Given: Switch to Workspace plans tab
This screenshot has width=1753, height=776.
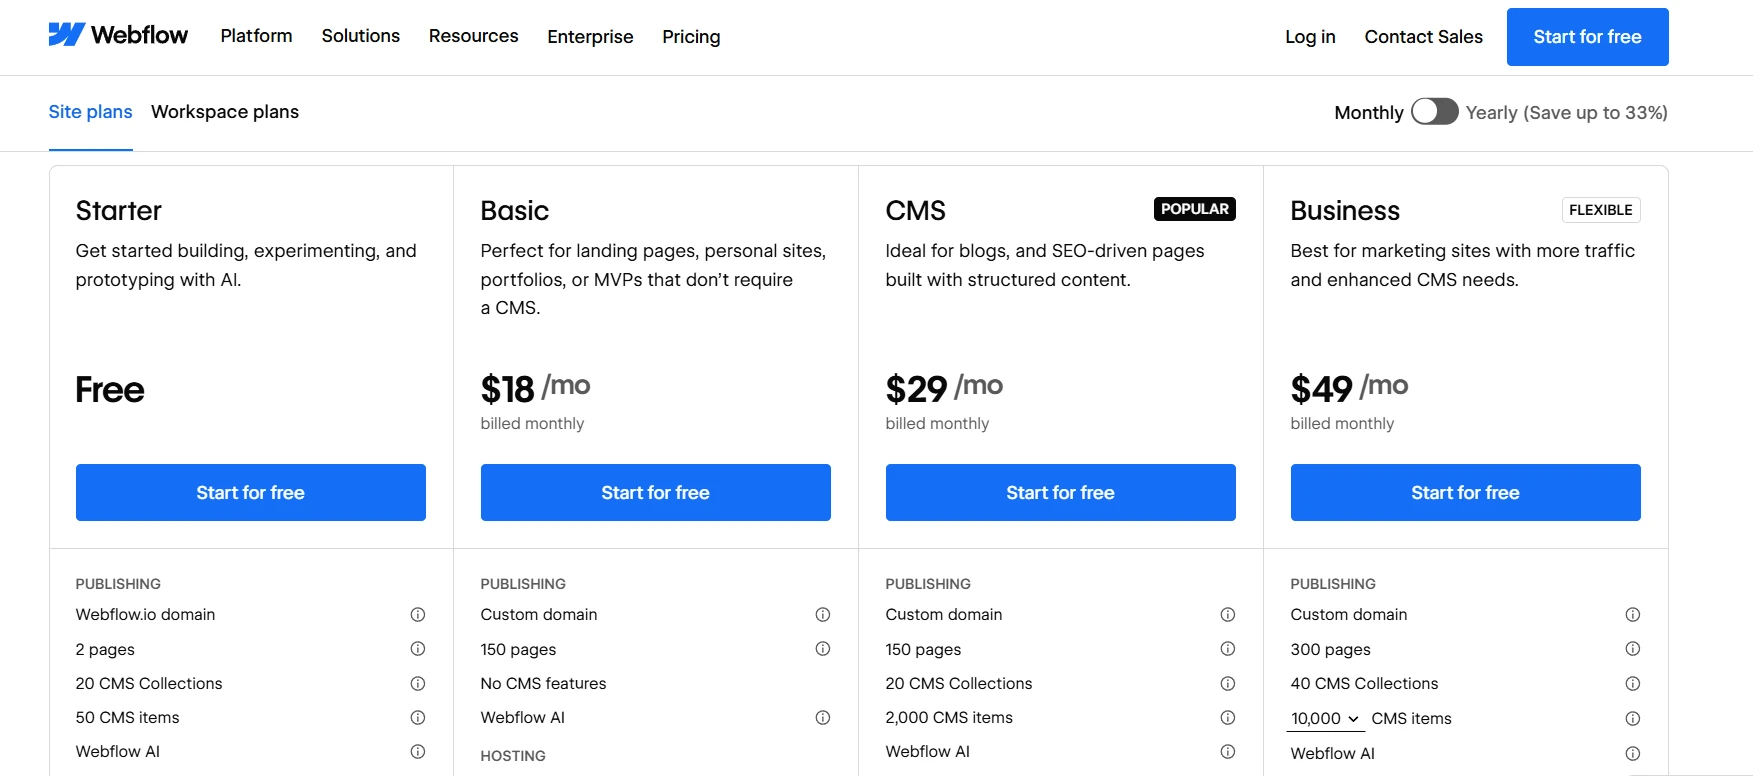Looking at the screenshot, I should click(225, 112).
